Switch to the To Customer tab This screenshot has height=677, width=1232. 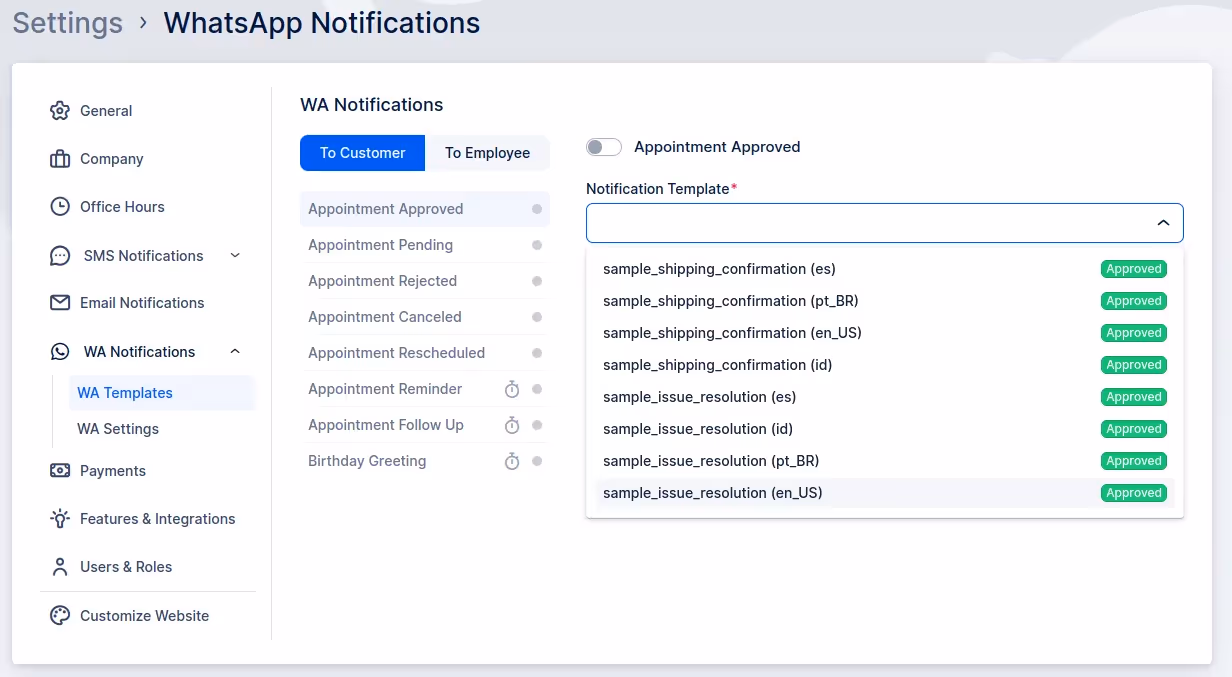coord(362,153)
